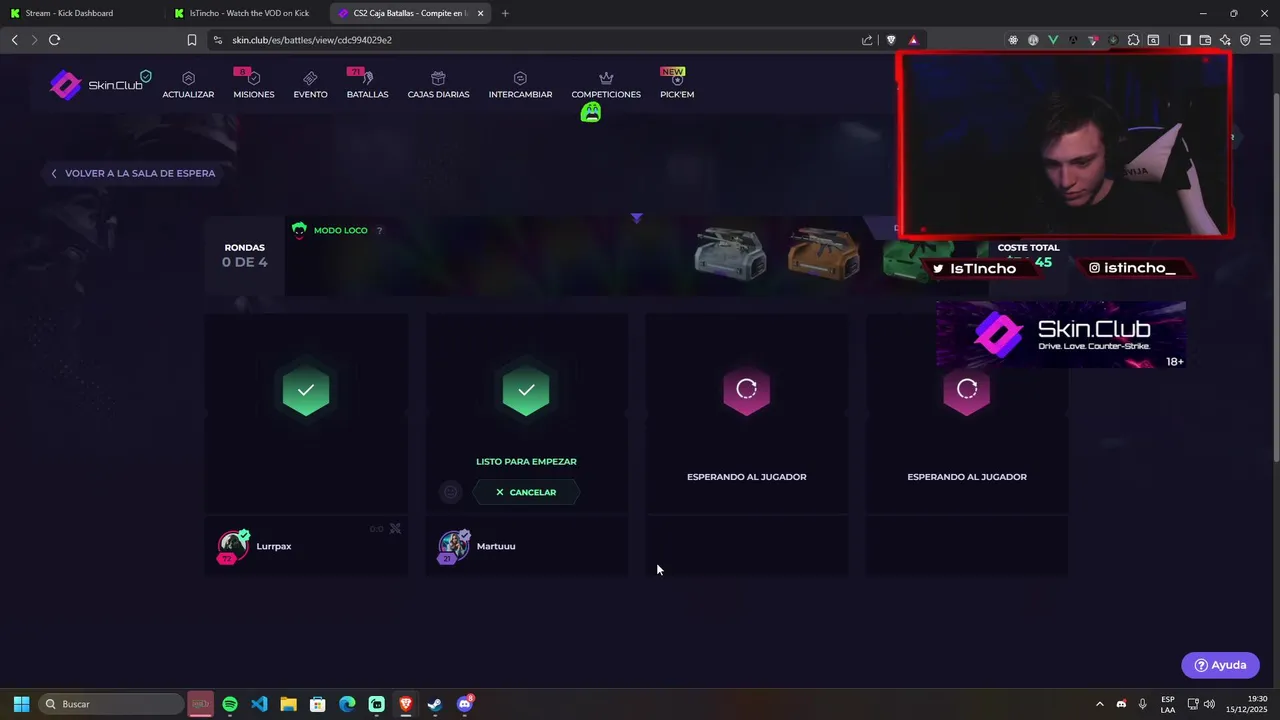Click fourth slot waiting spinner icon

(967, 390)
